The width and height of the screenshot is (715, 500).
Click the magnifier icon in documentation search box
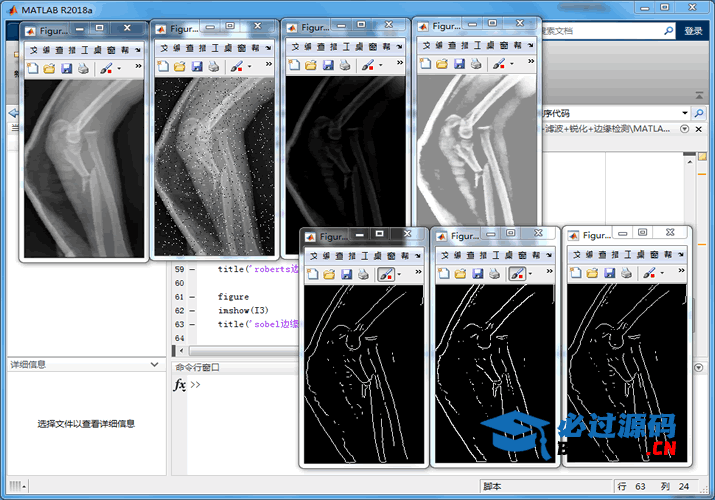669,32
